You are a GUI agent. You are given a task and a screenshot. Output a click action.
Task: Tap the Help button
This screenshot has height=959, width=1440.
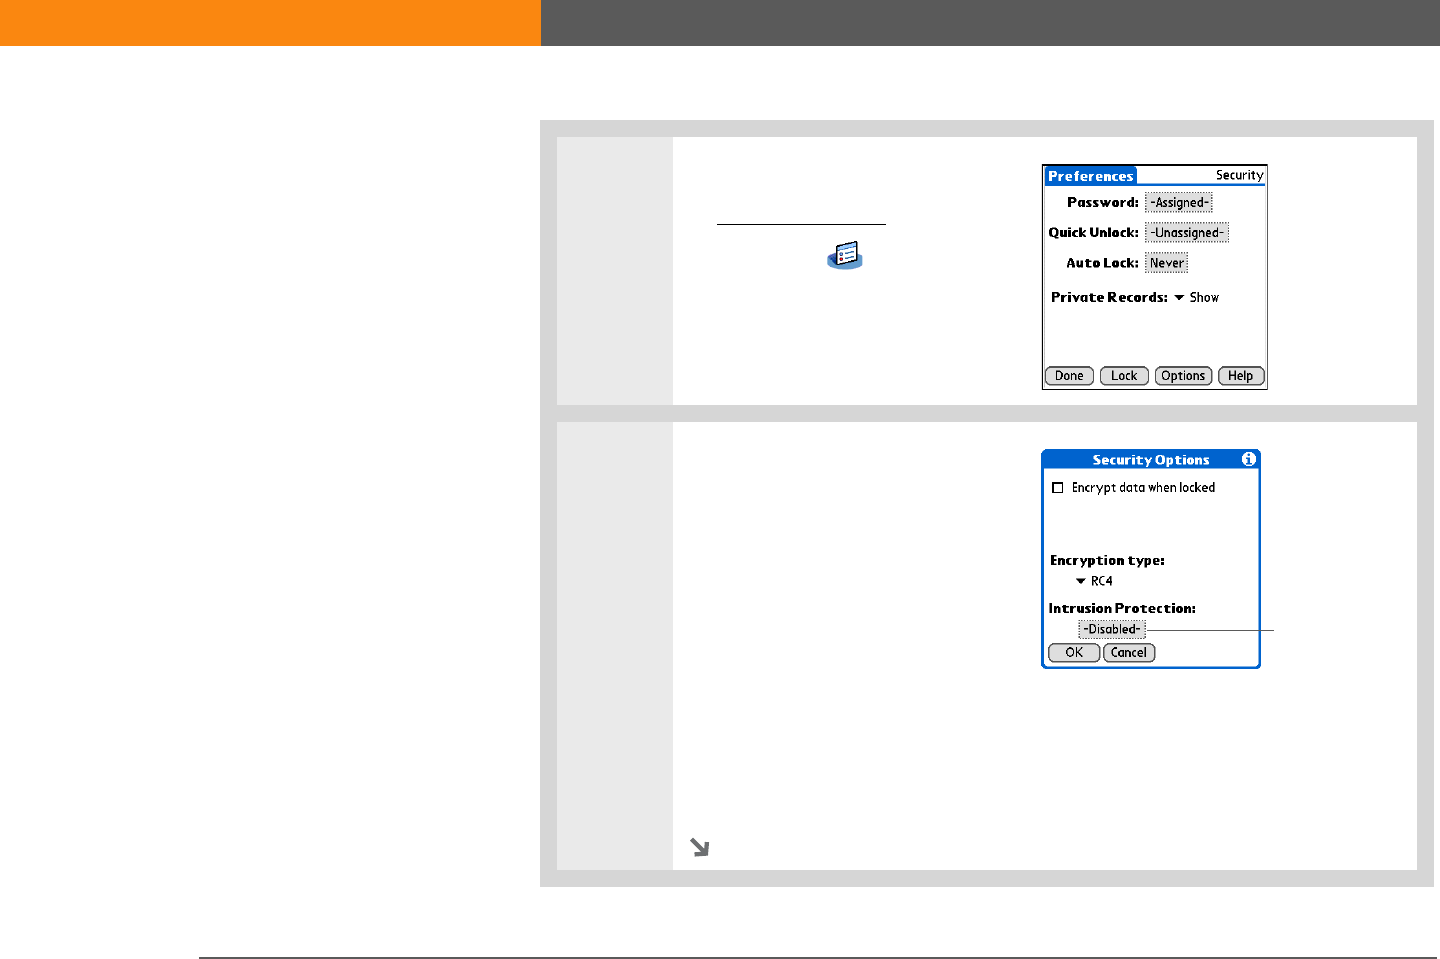pos(1241,376)
